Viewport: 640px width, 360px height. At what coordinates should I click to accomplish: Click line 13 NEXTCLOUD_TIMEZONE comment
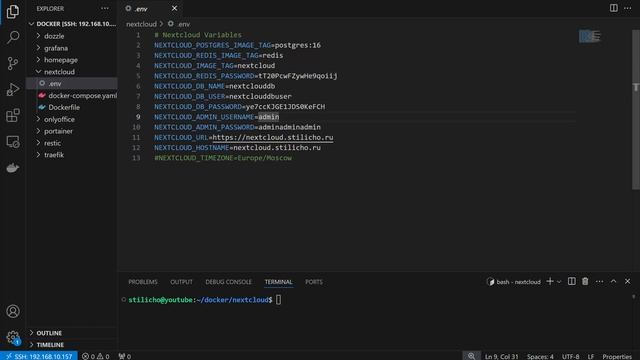pyautogui.click(x=223, y=158)
